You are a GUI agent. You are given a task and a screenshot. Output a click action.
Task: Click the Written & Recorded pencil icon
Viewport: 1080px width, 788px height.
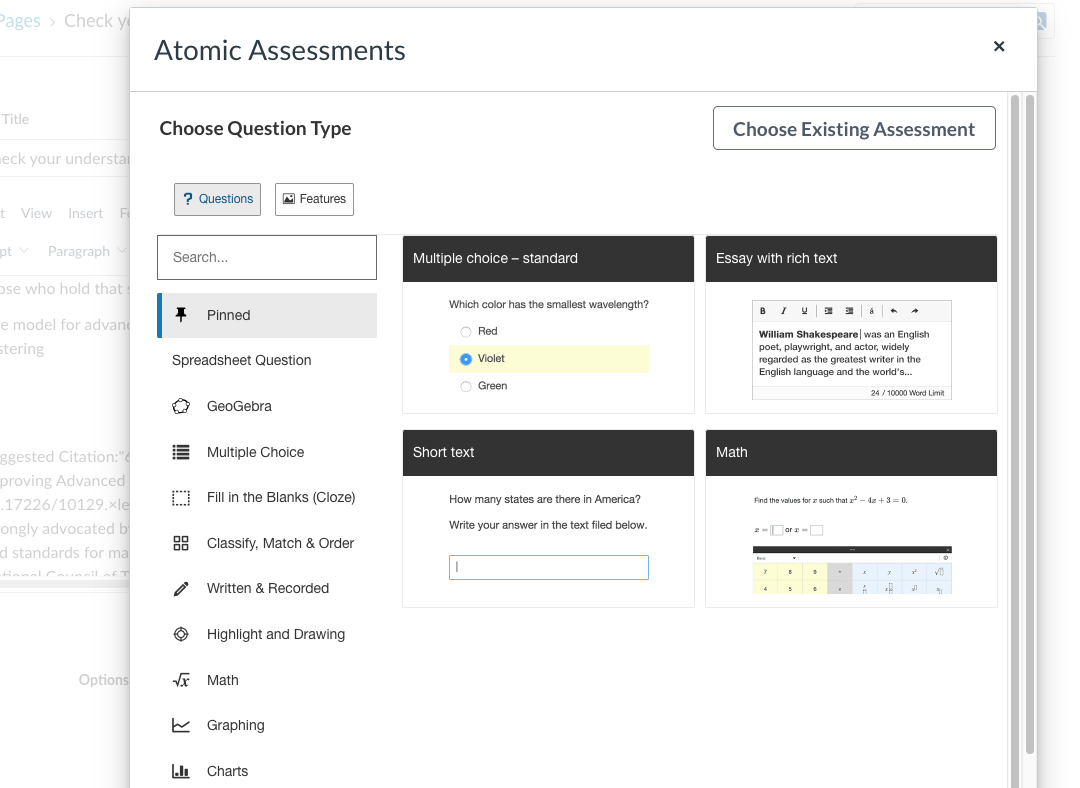[x=181, y=589]
